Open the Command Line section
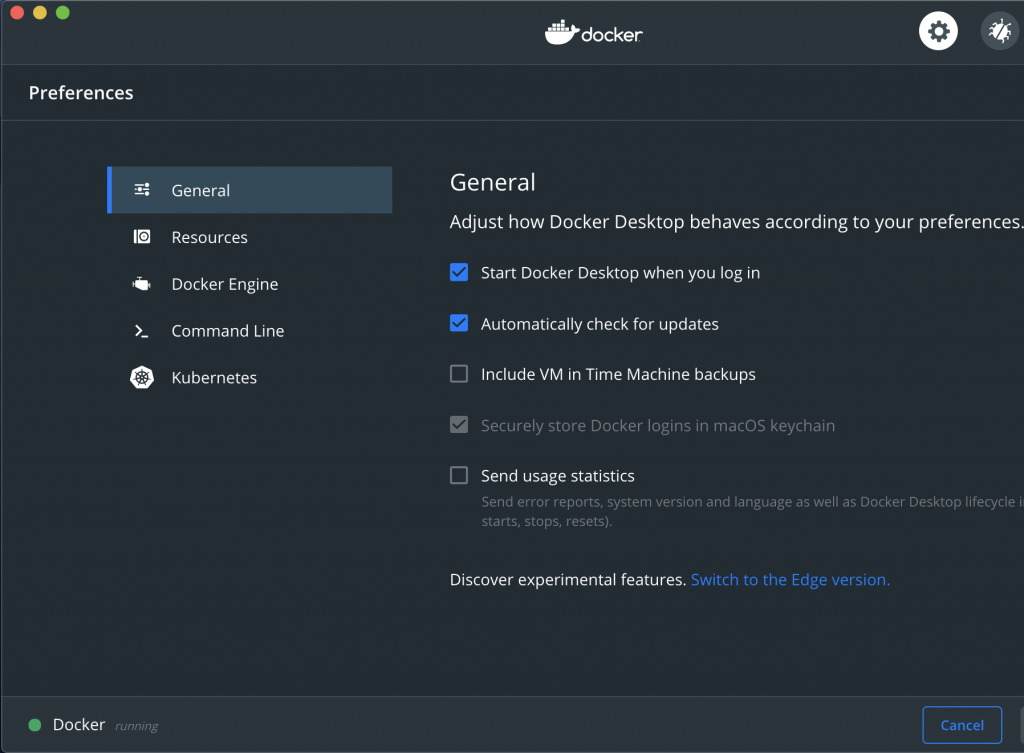Screen dimensions: 1024x753 [249, 331]
